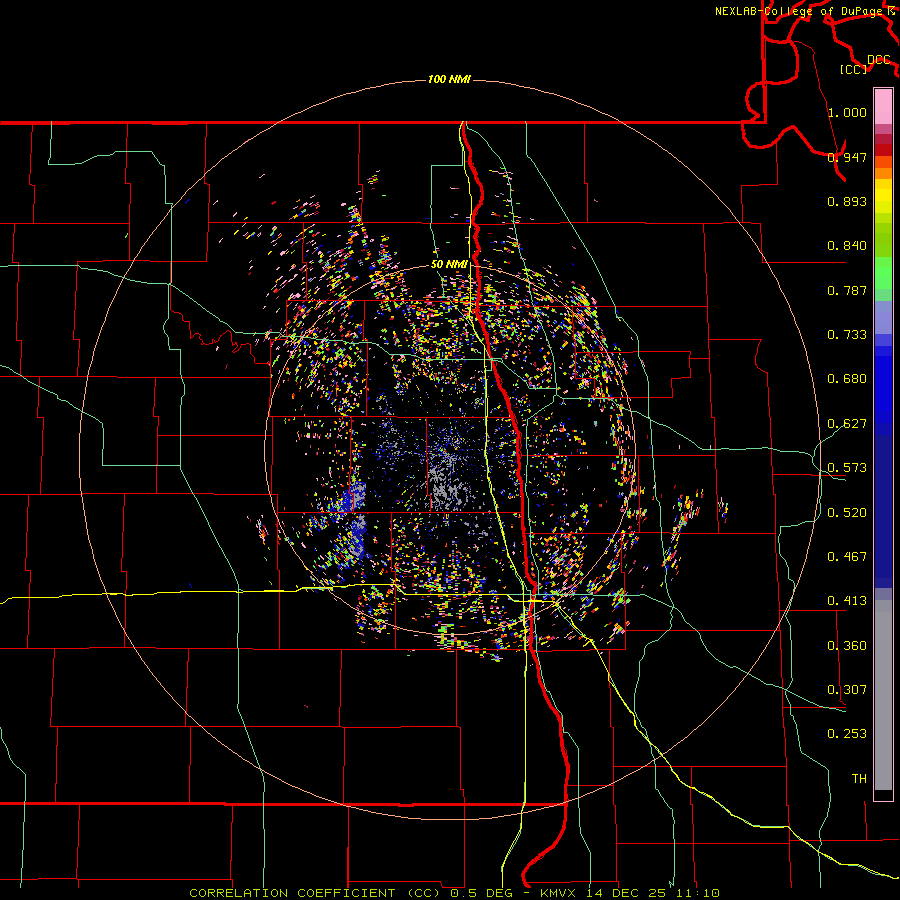Select the 0.733 scale value
The height and width of the screenshot is (900, 900).
tap(847, 335)
